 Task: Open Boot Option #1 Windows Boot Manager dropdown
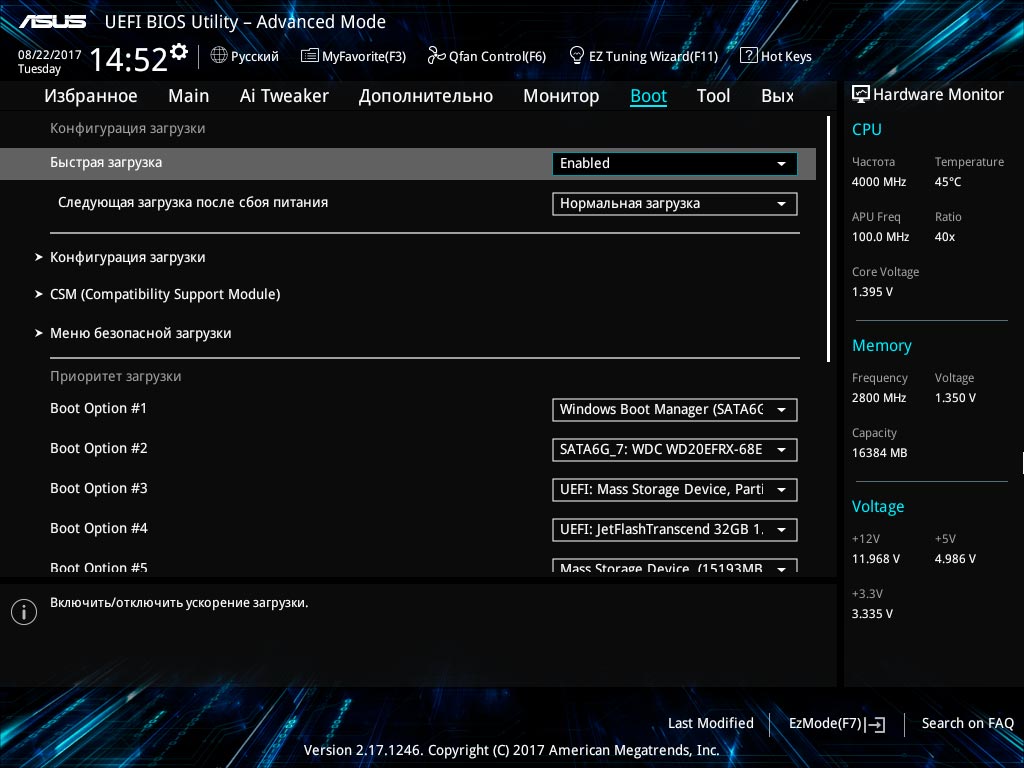[675, 409]
